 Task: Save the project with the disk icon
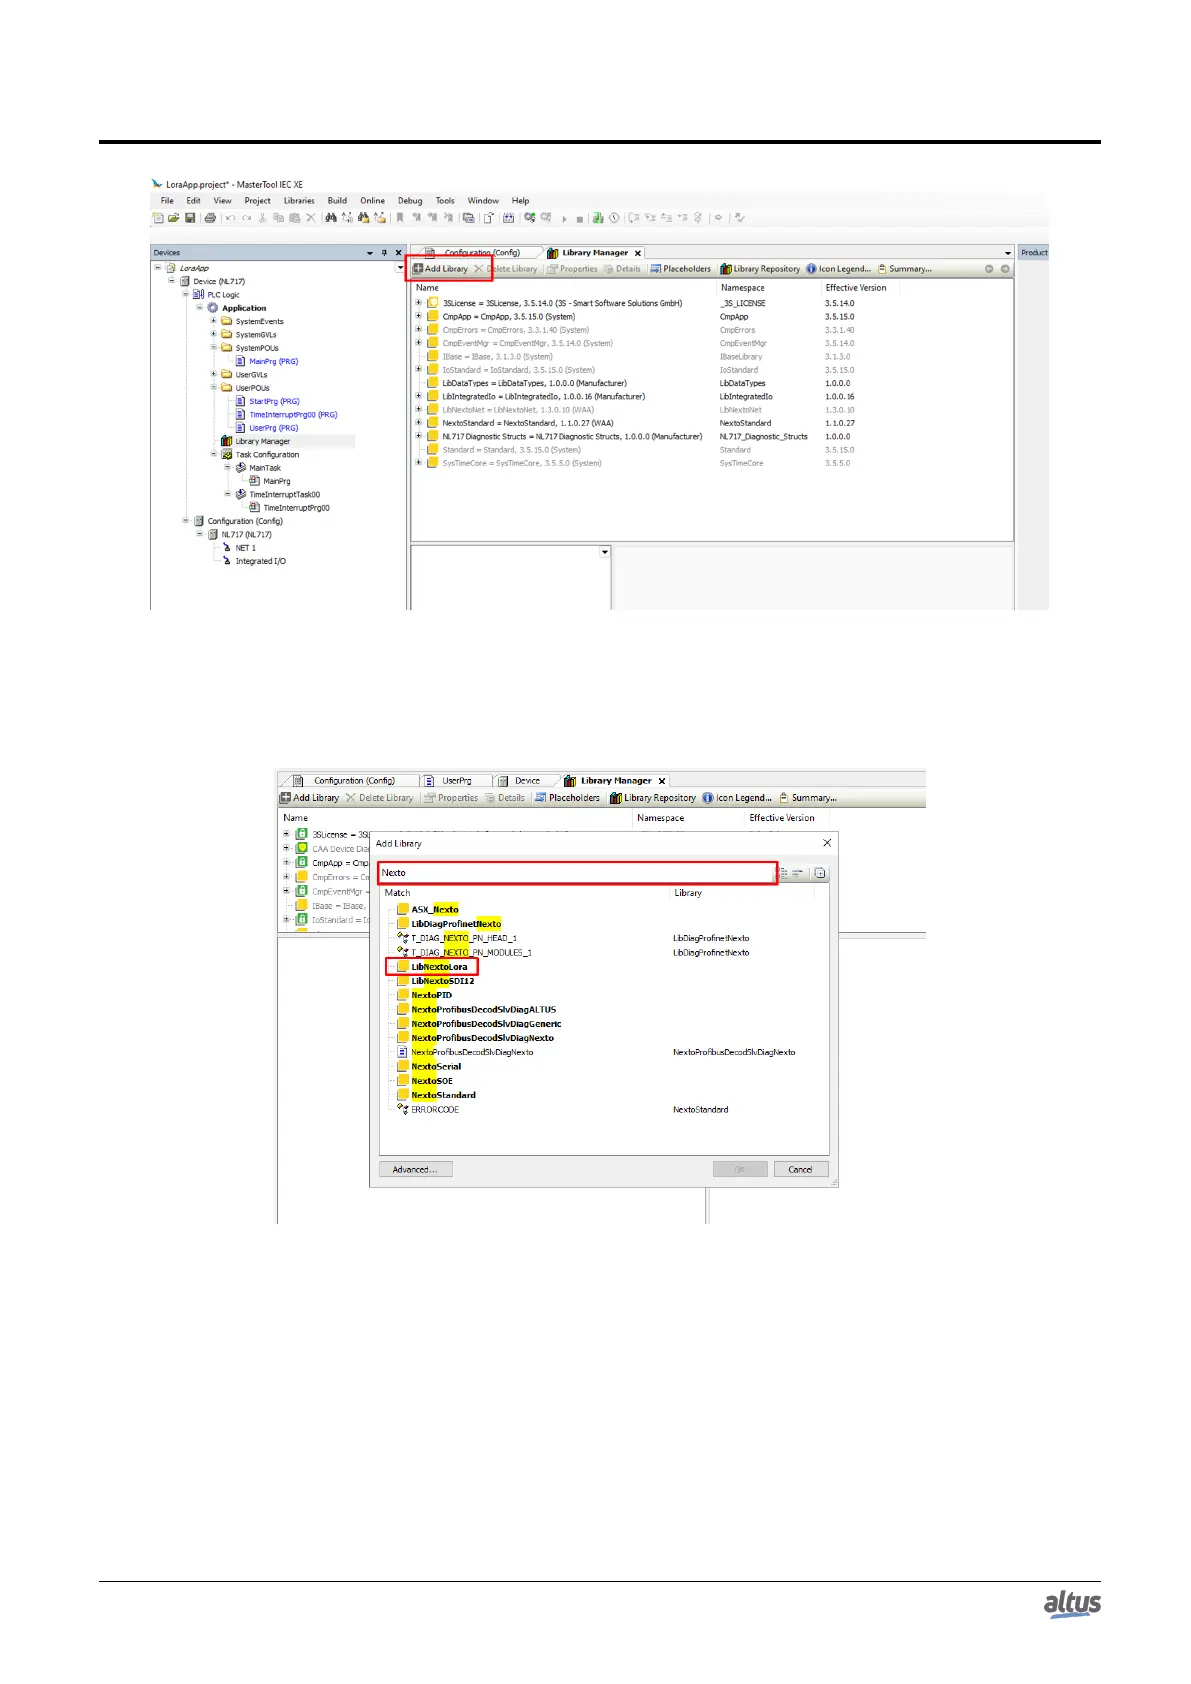coord(189,218)
